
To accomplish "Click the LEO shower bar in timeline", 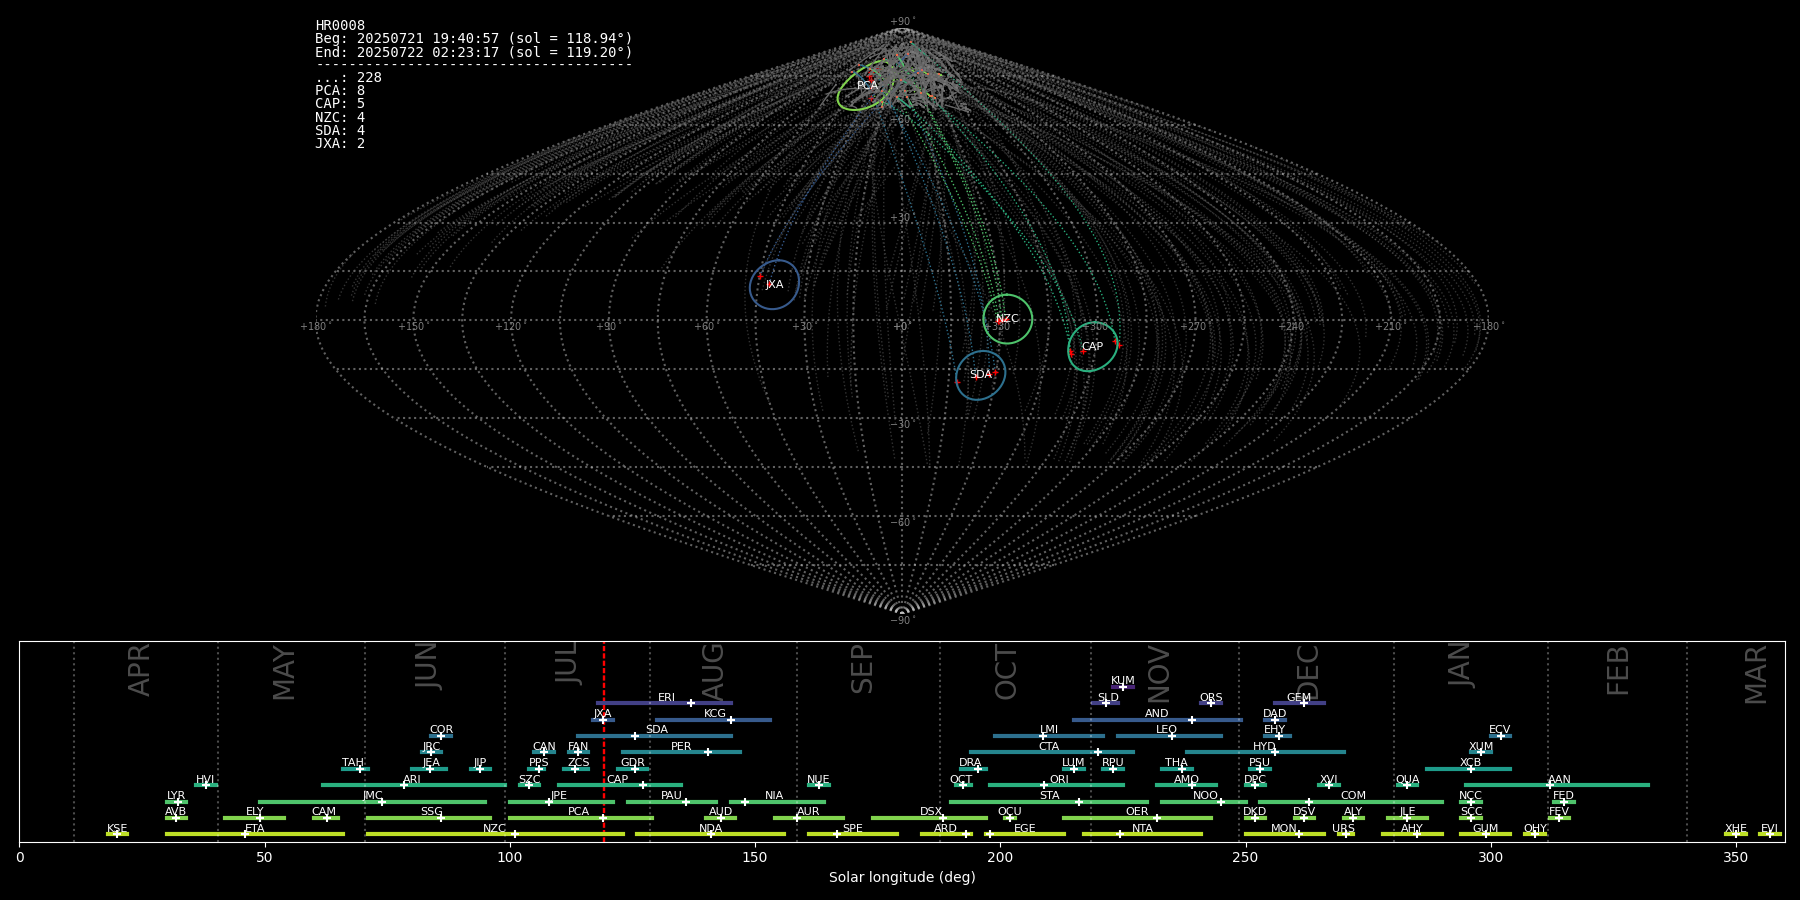I will pyautogui.click(x=1169, y=735).
